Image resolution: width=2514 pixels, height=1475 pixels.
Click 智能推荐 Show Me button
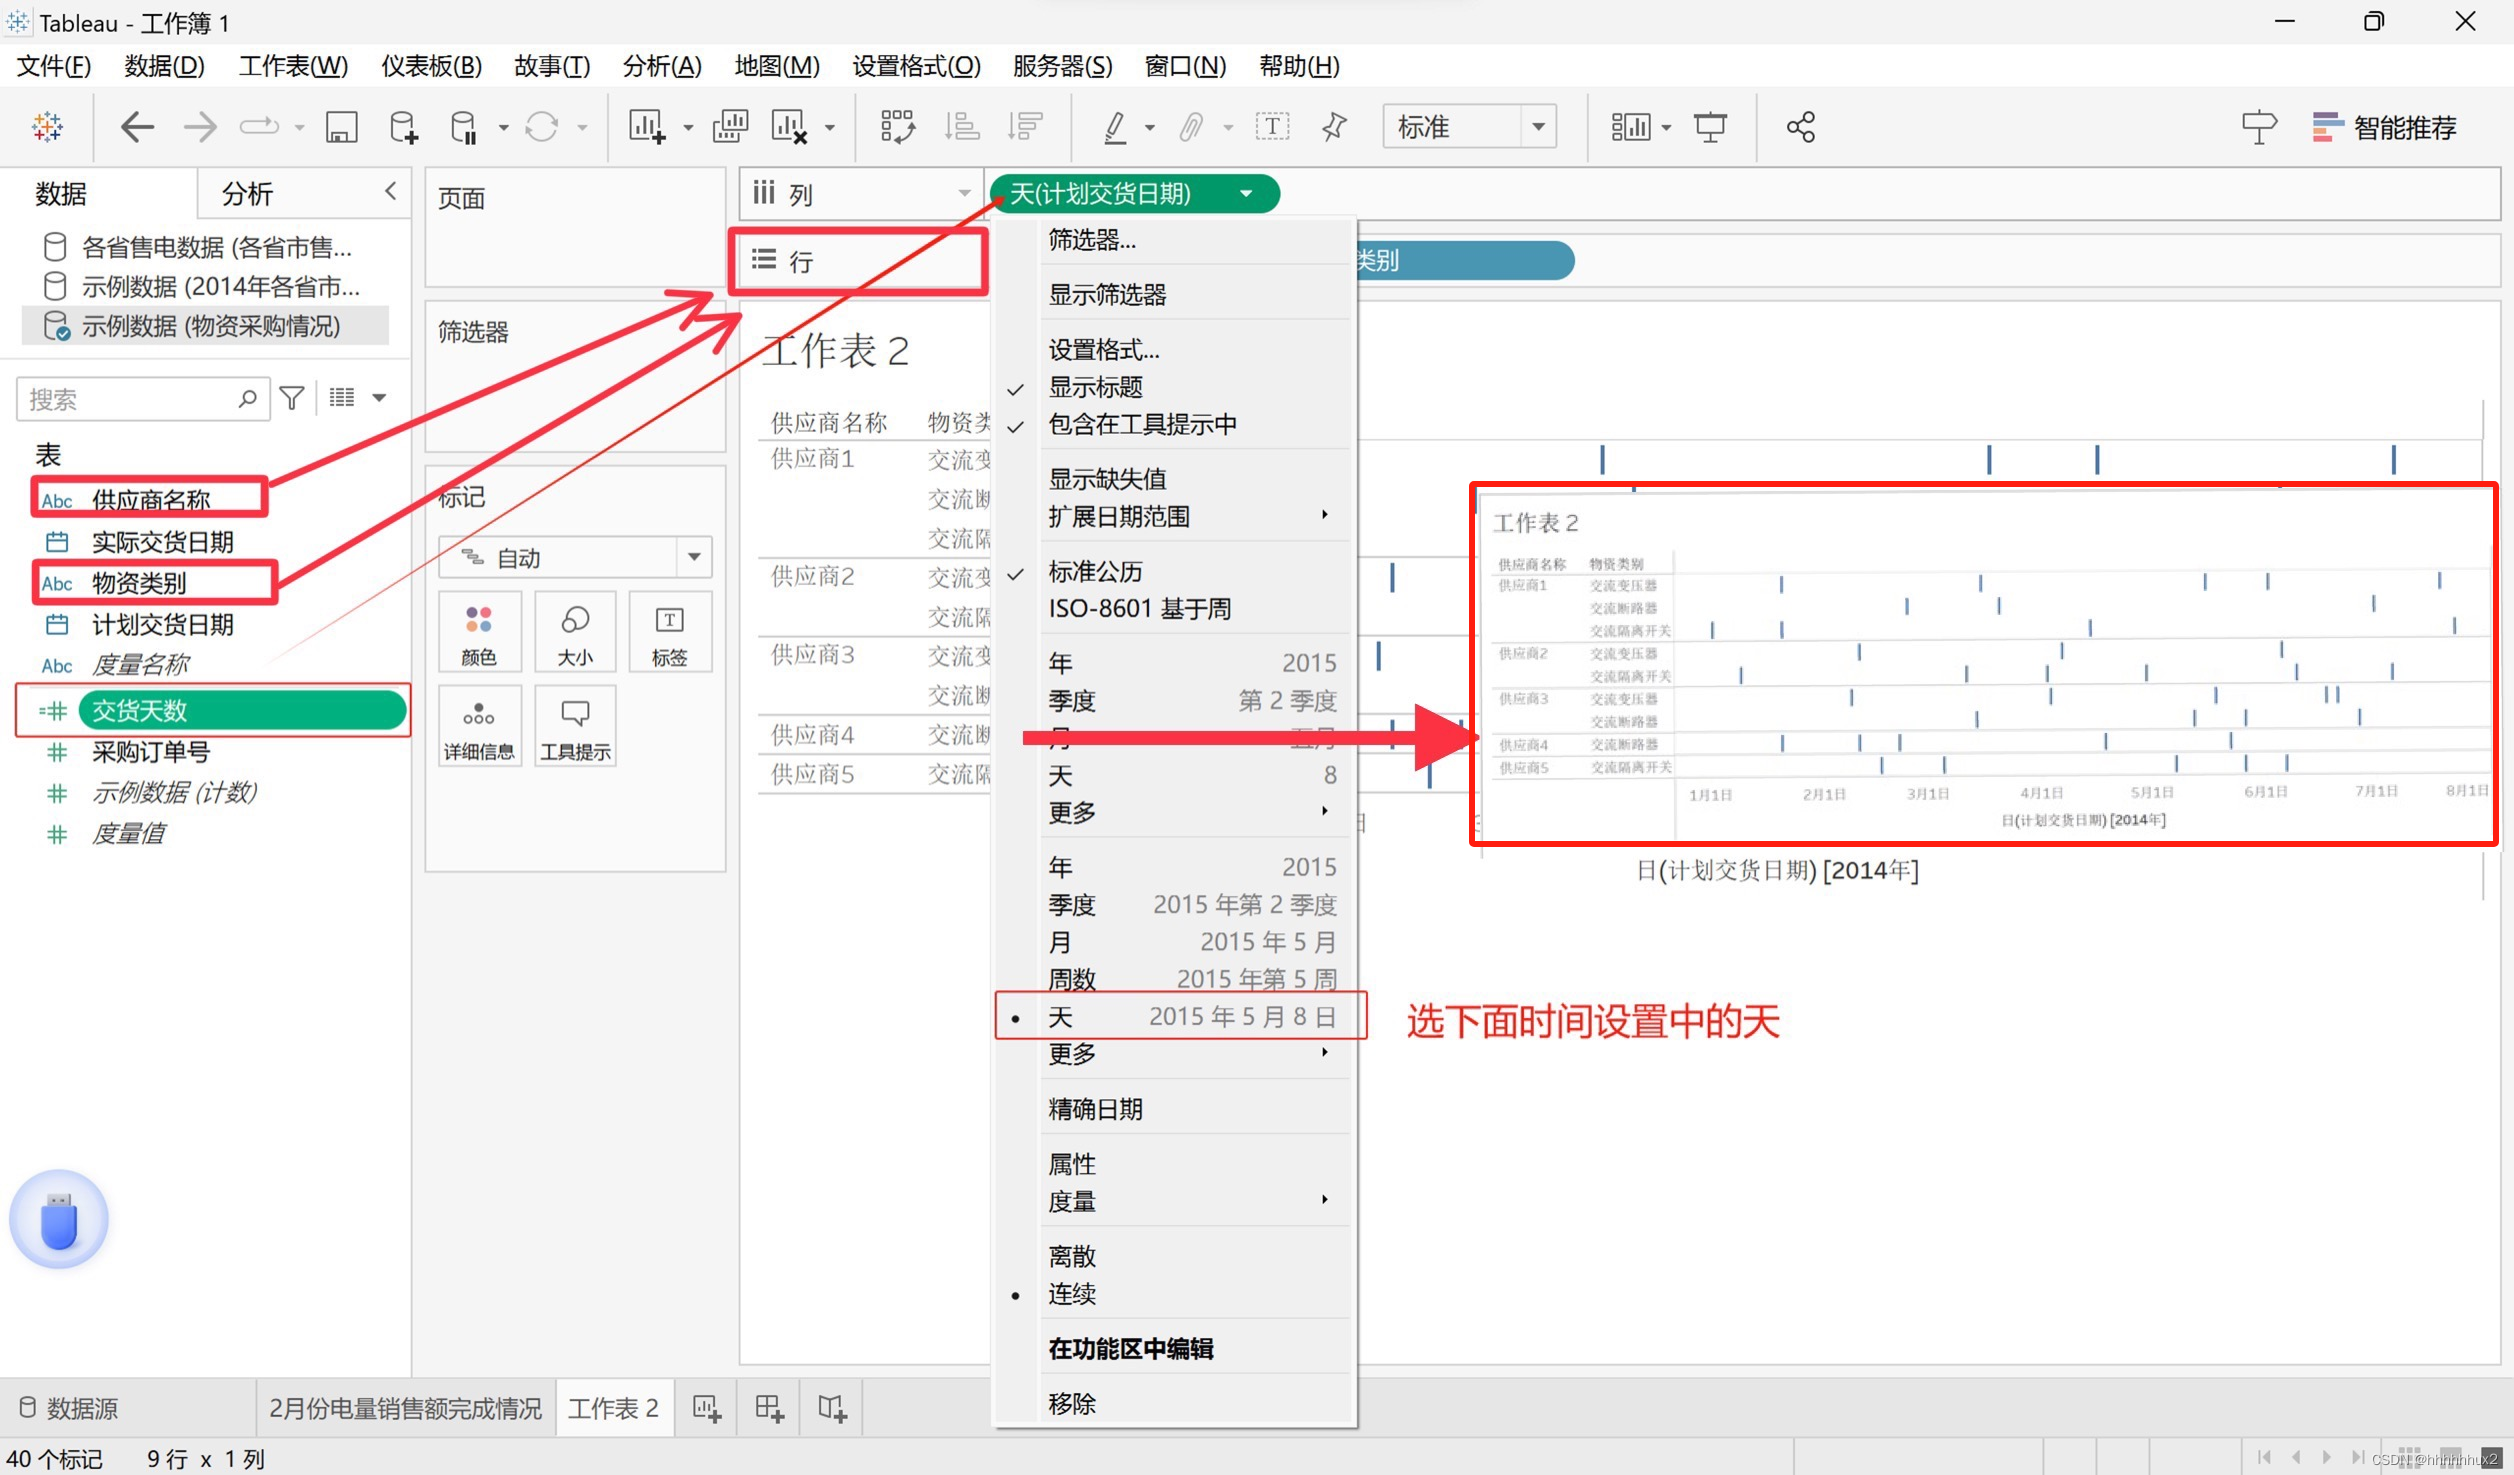coord(2385,128)
